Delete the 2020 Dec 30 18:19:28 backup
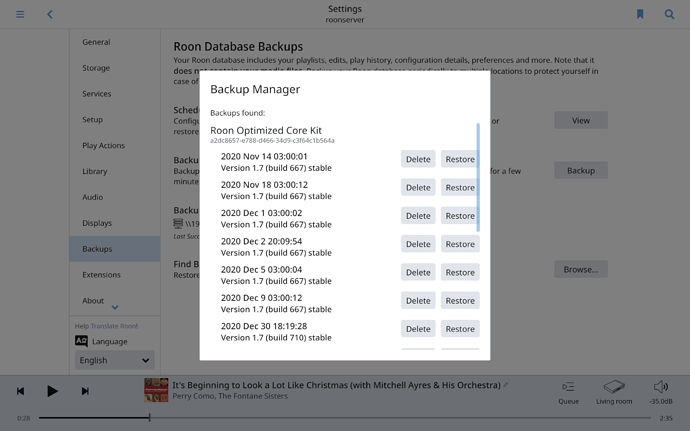 pyautogui.click(x=418, y=329)
